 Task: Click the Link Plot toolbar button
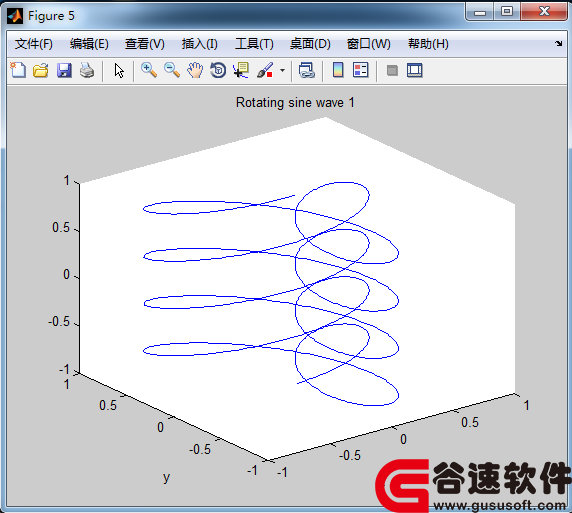point(306,70)
